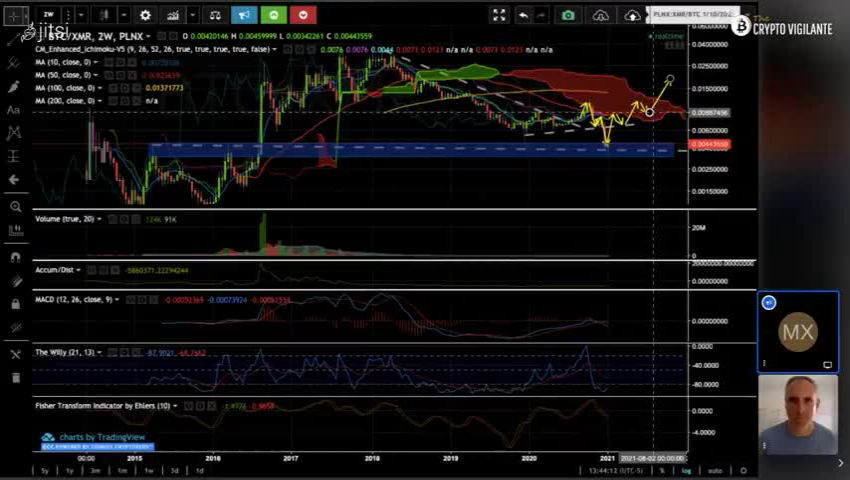Select the 1d time range
850x480 pixels.
pyautogui.click(x=199, y=471)
